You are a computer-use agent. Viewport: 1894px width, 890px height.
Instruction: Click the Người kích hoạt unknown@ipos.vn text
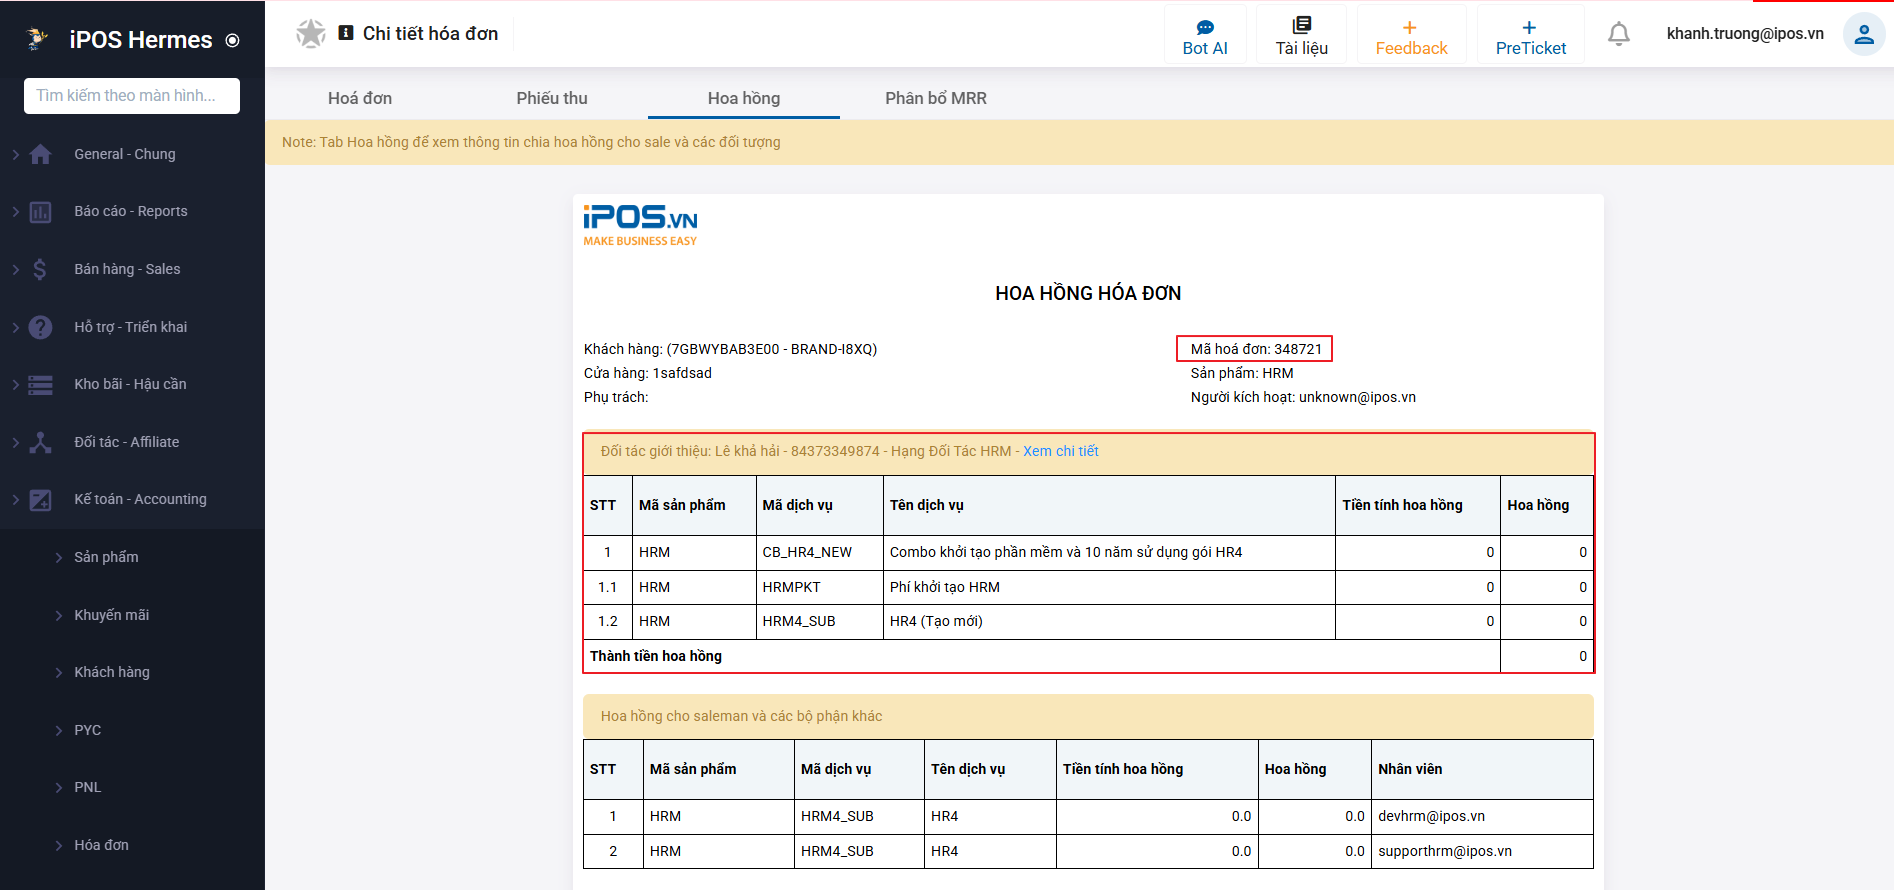tap(1303, 397)
